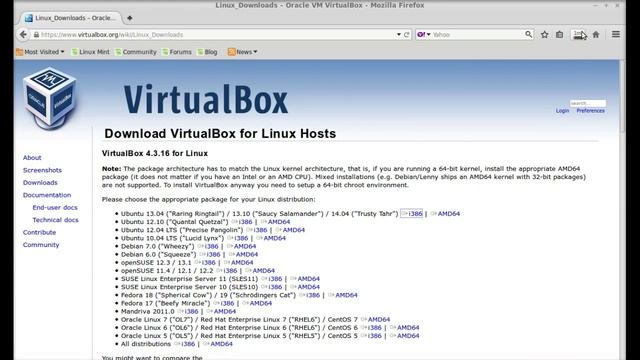Download Debian 7.0 Wheezy i386 package

pos(208,246)
